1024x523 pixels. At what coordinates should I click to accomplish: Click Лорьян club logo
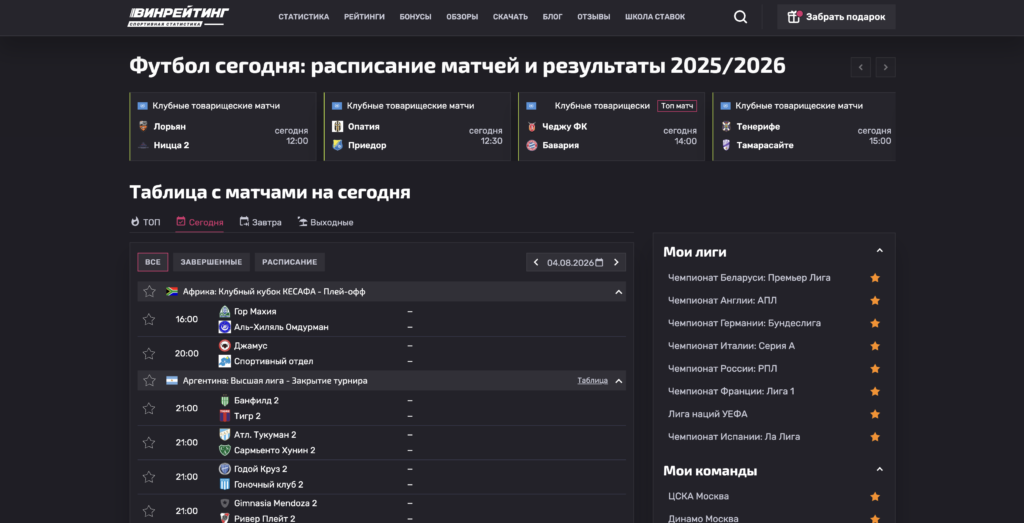[143, 127]
